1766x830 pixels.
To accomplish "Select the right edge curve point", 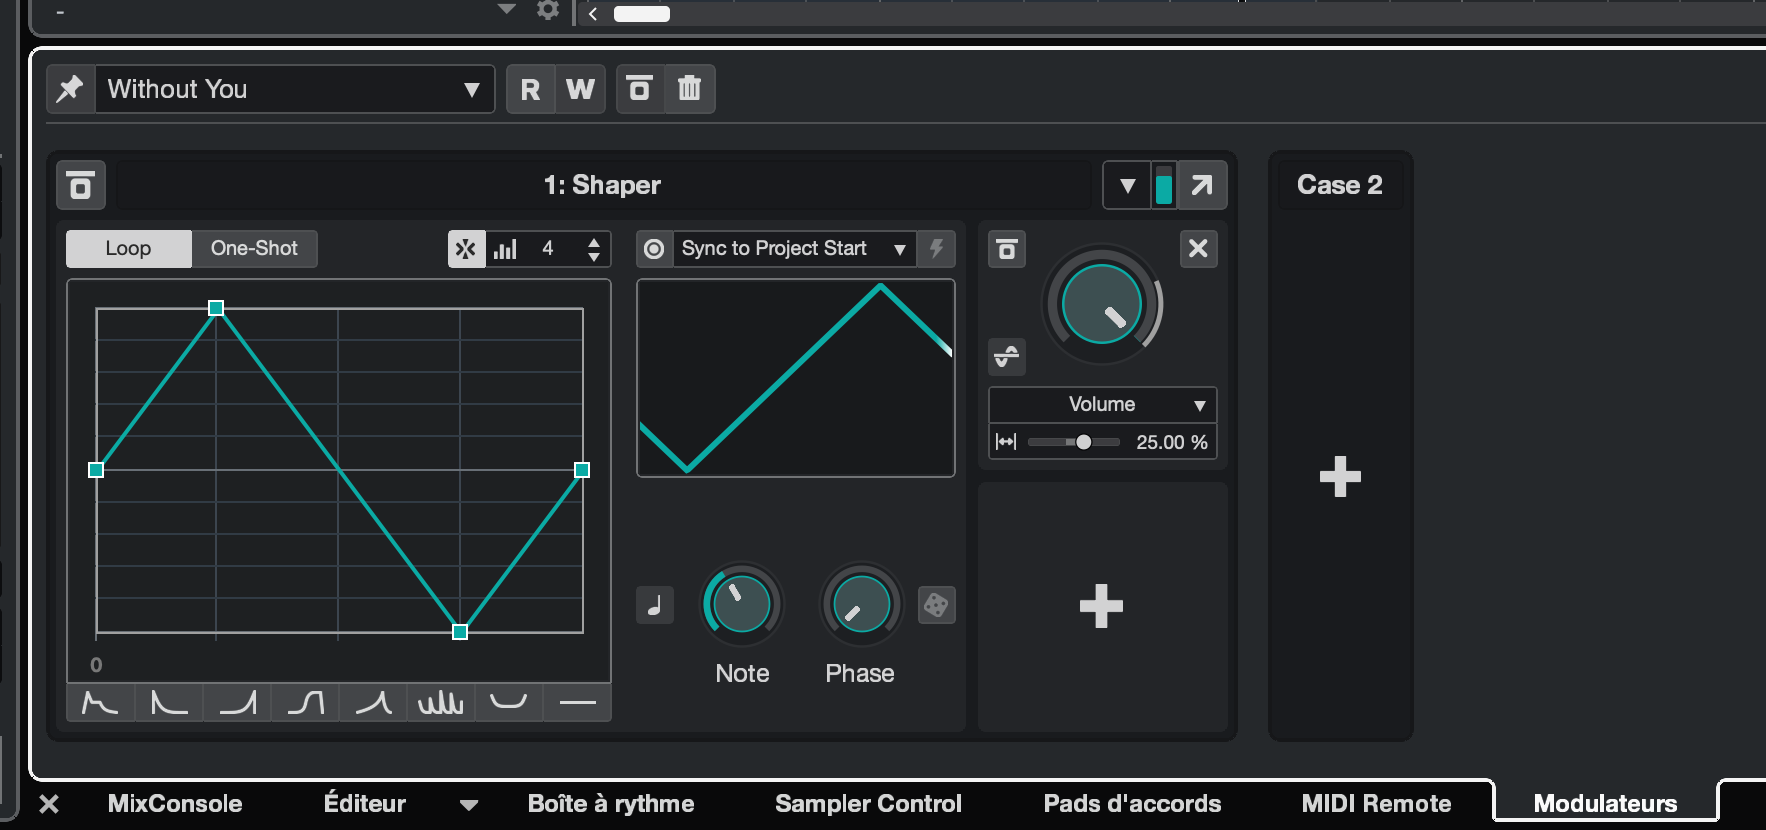I will pyautogui.click(x=582, y=470).
